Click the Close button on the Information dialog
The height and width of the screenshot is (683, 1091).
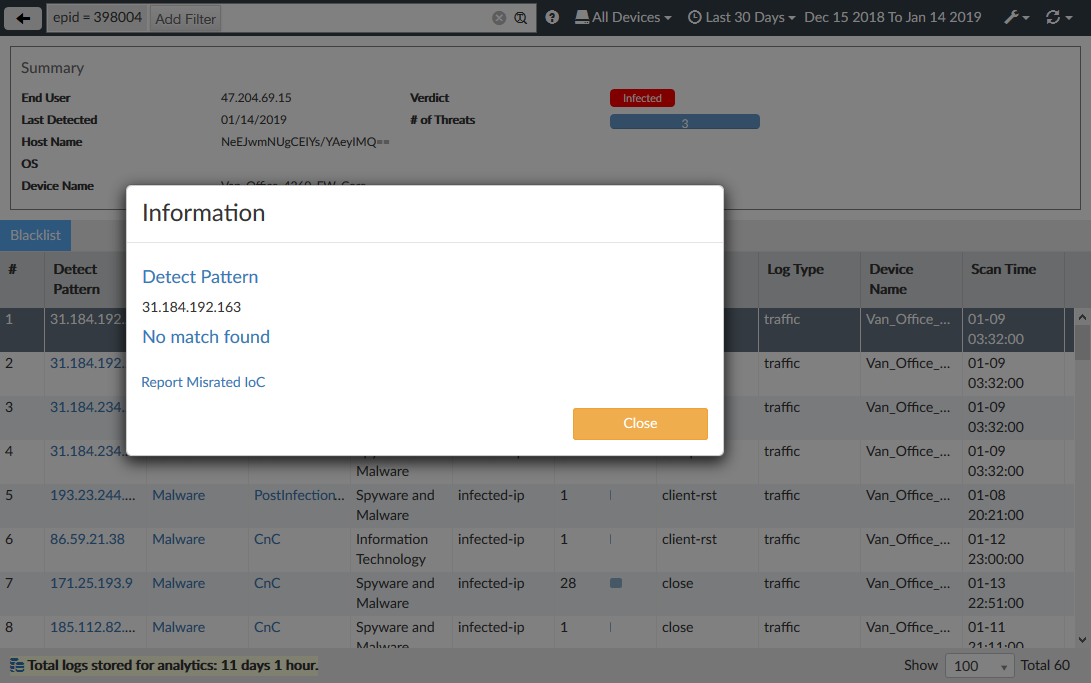640,423
